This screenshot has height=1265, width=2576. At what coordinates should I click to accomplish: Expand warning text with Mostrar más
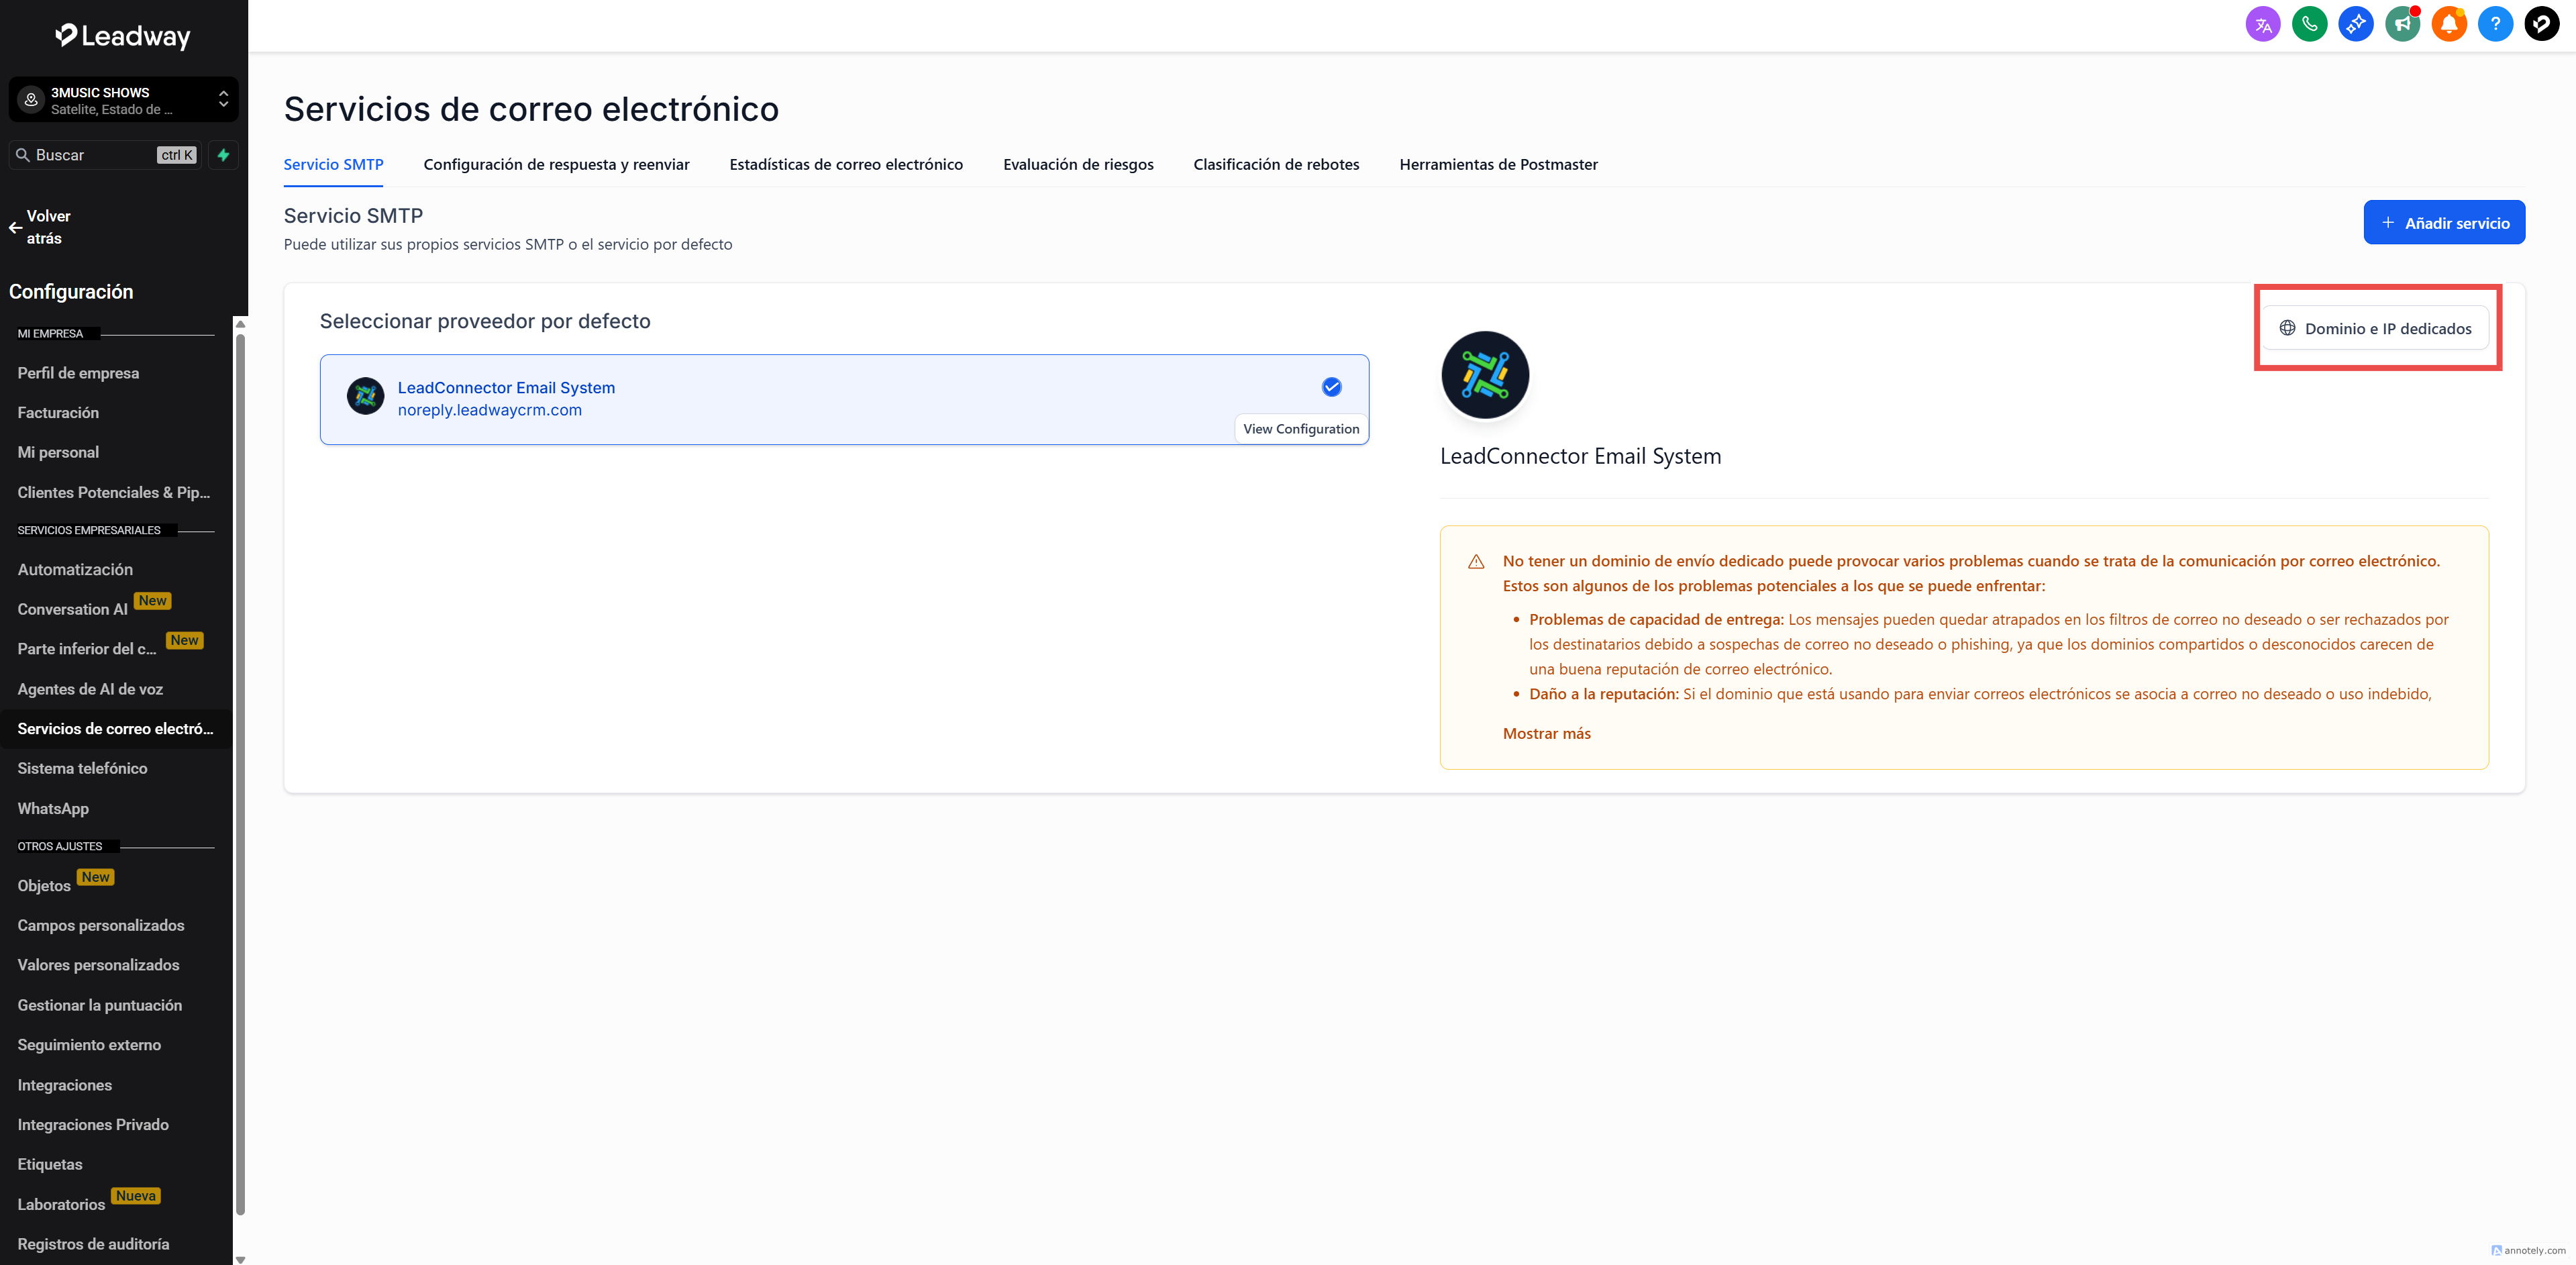pyautogui.click(x=1546, y=733)
